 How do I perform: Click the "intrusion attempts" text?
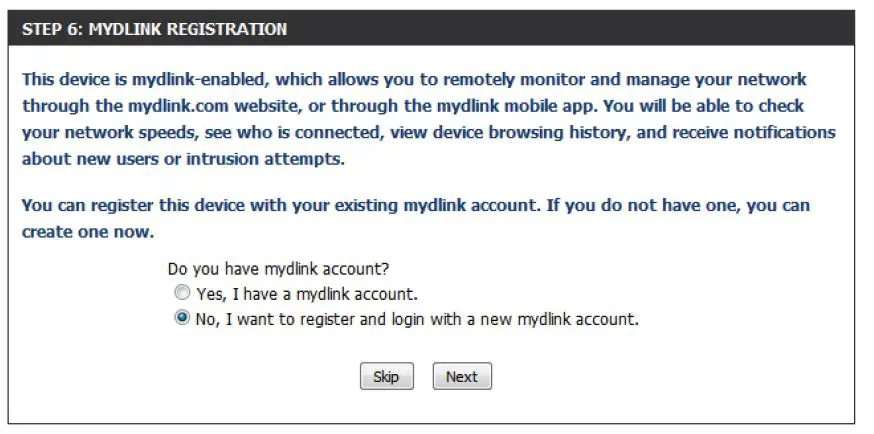tap(299, 158)
